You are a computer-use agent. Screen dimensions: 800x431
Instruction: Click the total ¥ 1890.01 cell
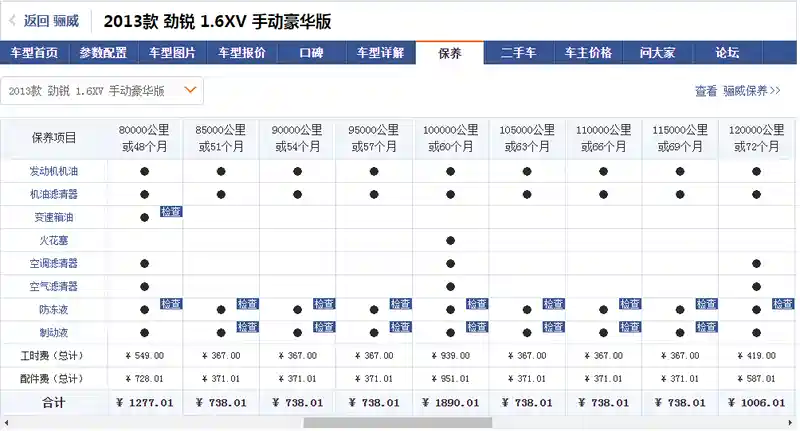click(451, 403)
